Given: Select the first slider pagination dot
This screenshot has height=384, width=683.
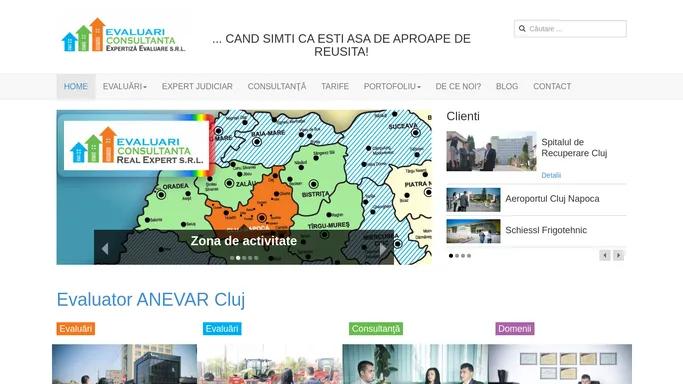Looking at the screenshot, I should tap(232, 258).
